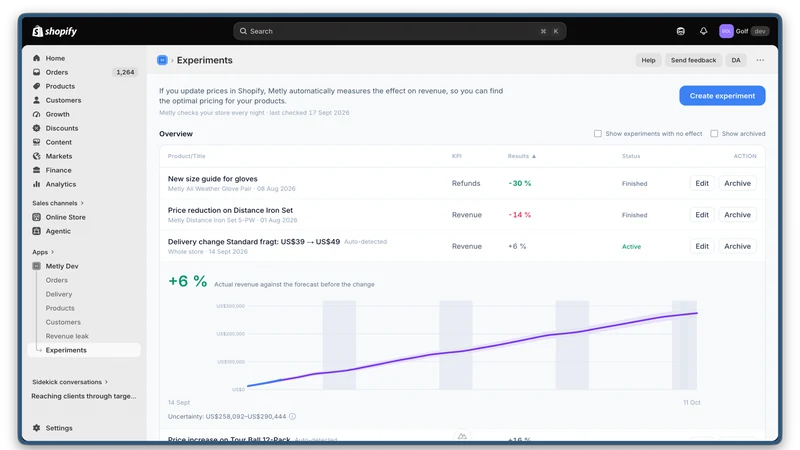This screenshot has height=450, width=800.
Task: Select the Agentic channel icon
Action: pyautogui.click(x=36, y=231)
